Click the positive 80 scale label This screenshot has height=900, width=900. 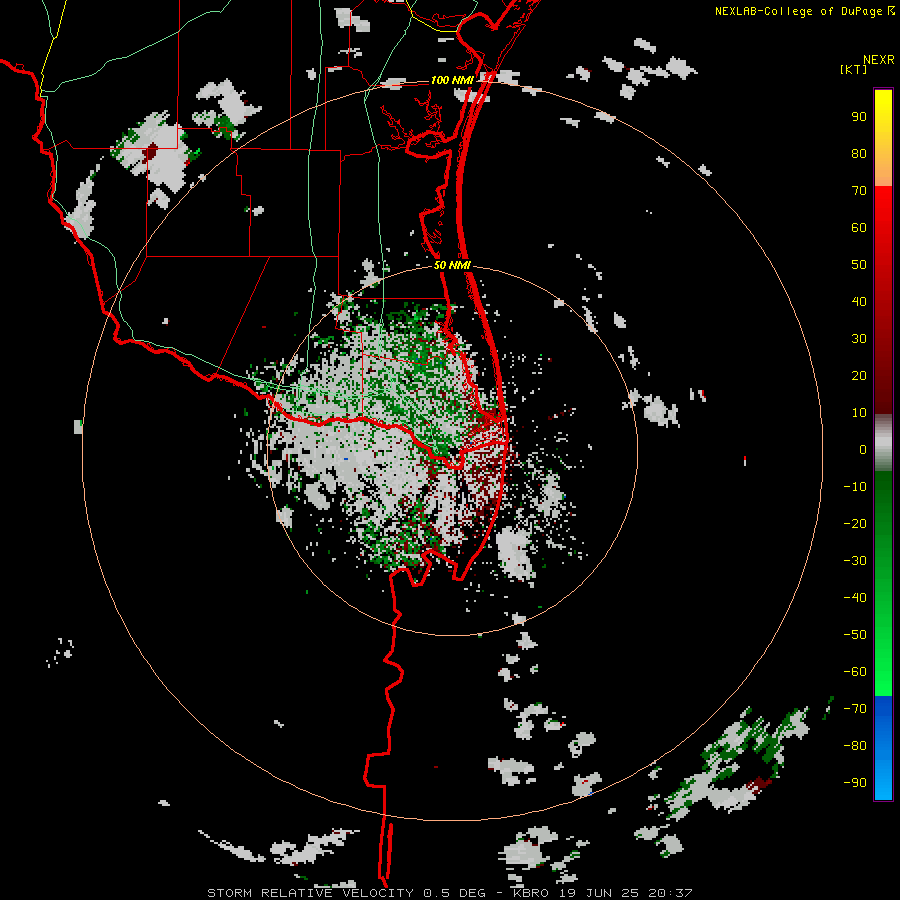859,154
